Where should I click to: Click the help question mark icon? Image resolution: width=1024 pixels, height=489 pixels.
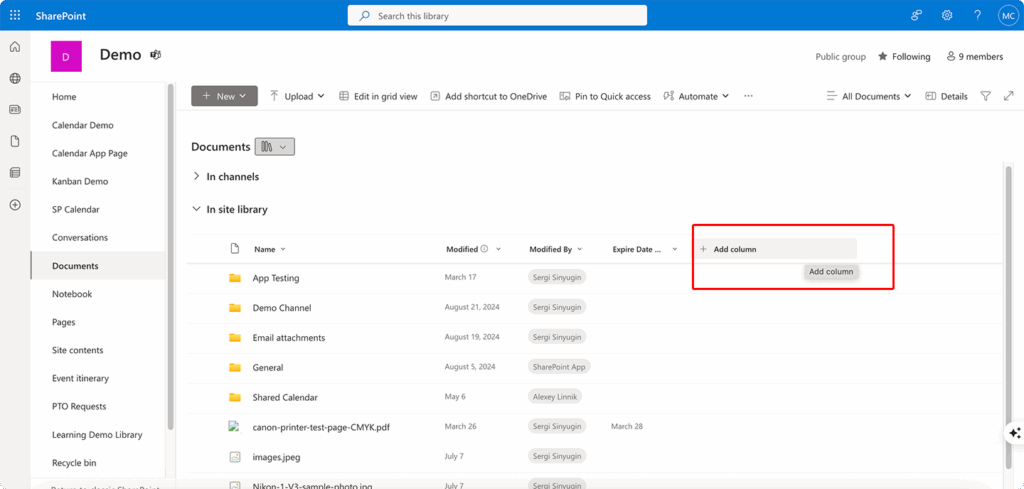point(977,16)
